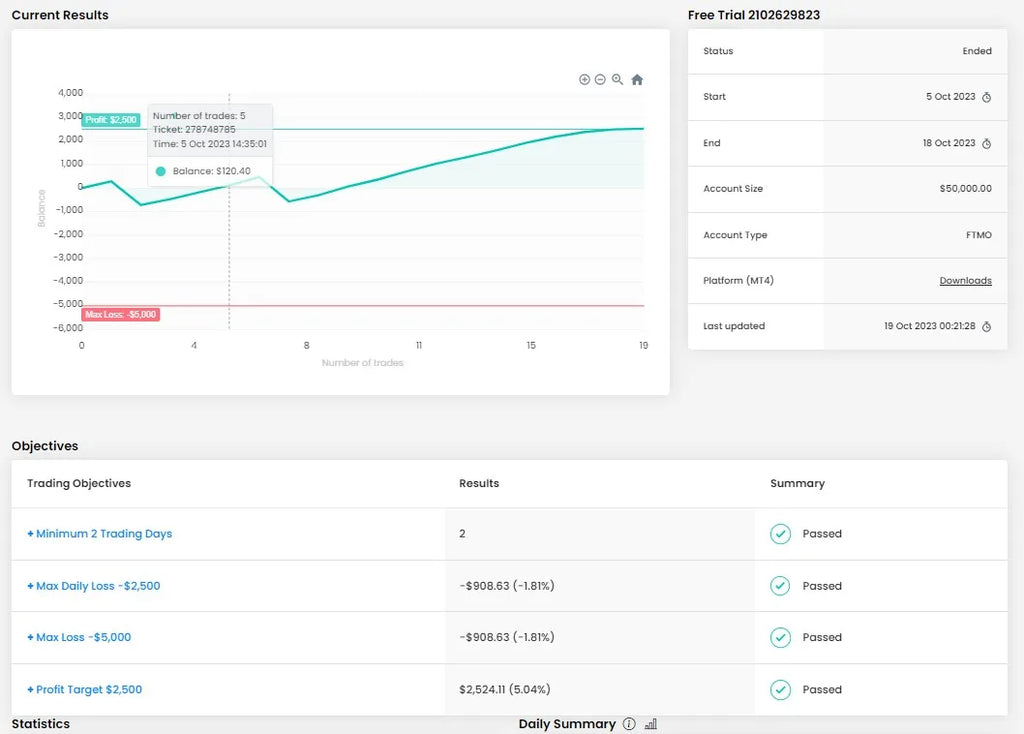
Task: Click the Summary column header
Action: 797,483
